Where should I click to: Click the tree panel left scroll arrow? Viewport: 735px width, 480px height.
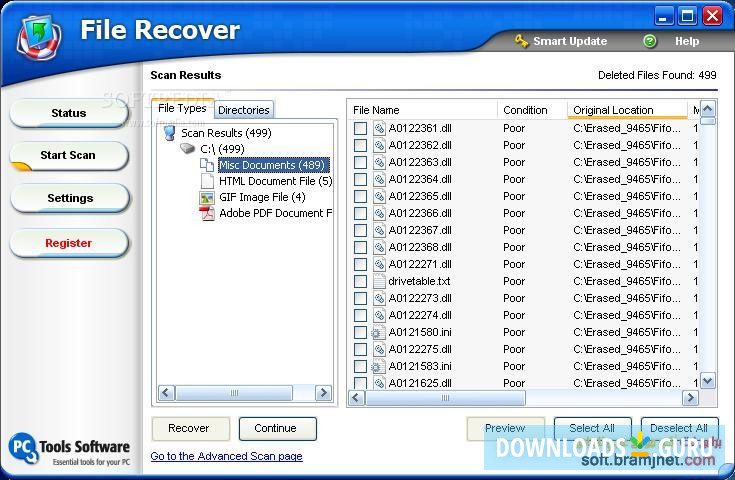(x=166, y=393)
